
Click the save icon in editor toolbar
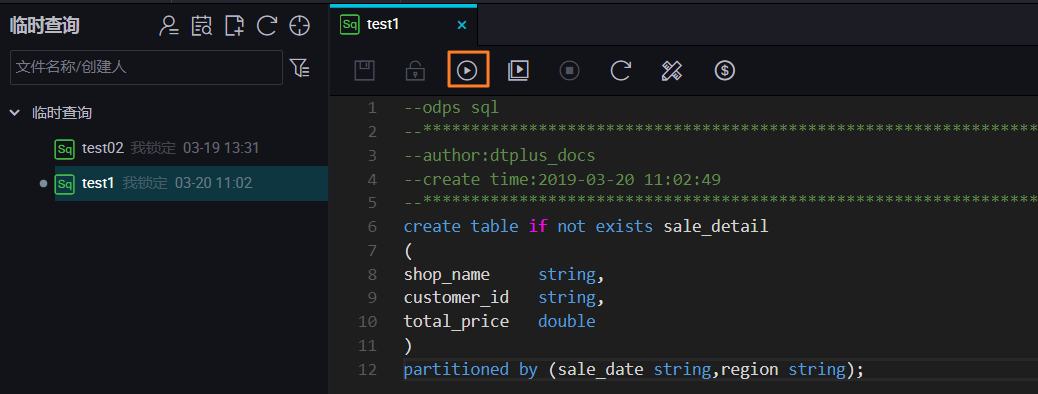click(365, 70)
